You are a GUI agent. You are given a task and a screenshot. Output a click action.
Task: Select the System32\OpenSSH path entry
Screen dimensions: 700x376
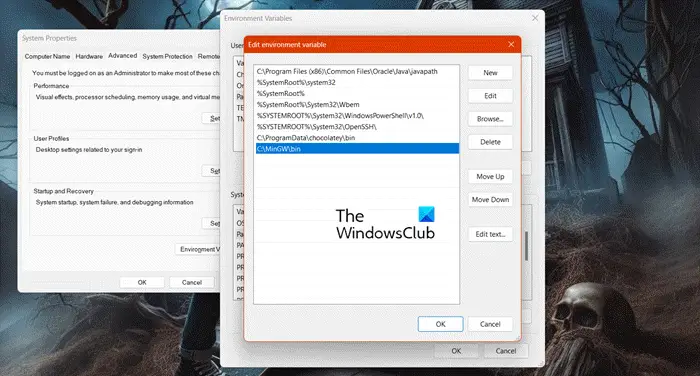357,127
